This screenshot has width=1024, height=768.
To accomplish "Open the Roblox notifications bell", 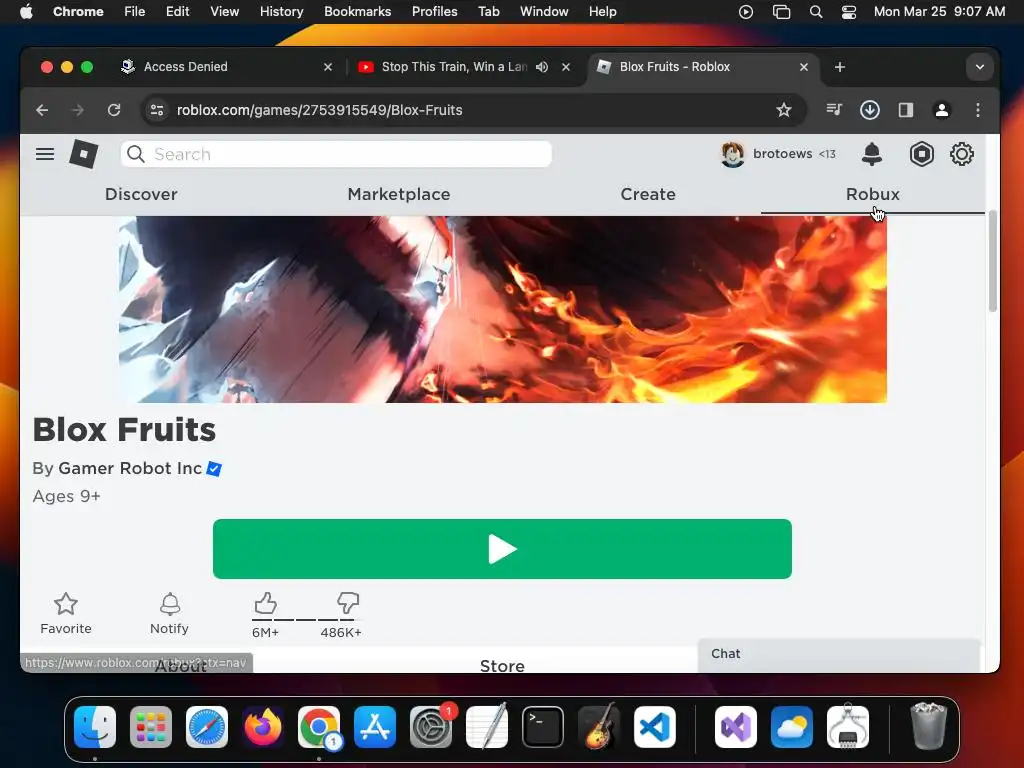I will 872,154.
